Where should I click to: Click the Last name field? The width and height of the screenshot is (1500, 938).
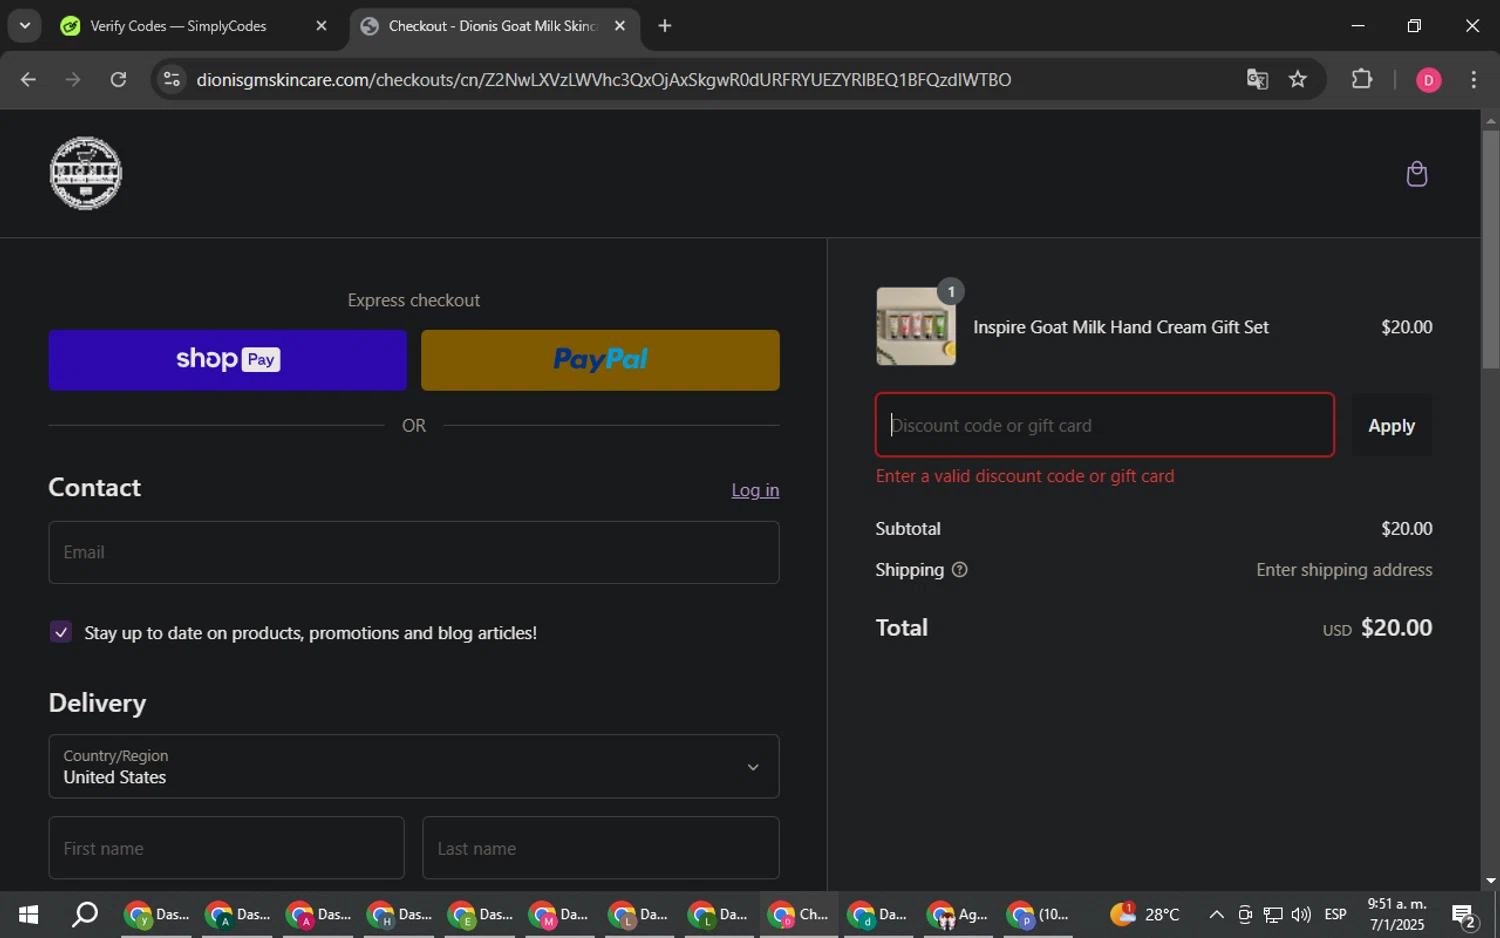pos(601,848)
